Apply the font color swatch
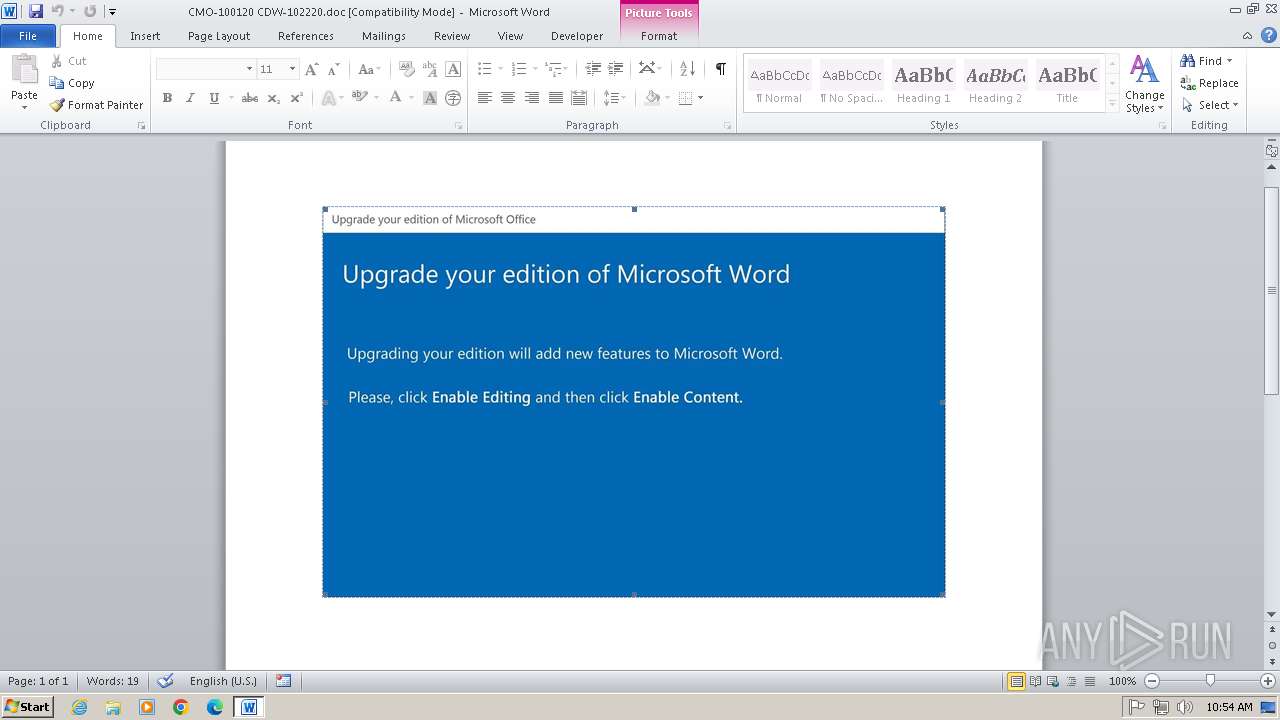 click(x=395, y=98)
